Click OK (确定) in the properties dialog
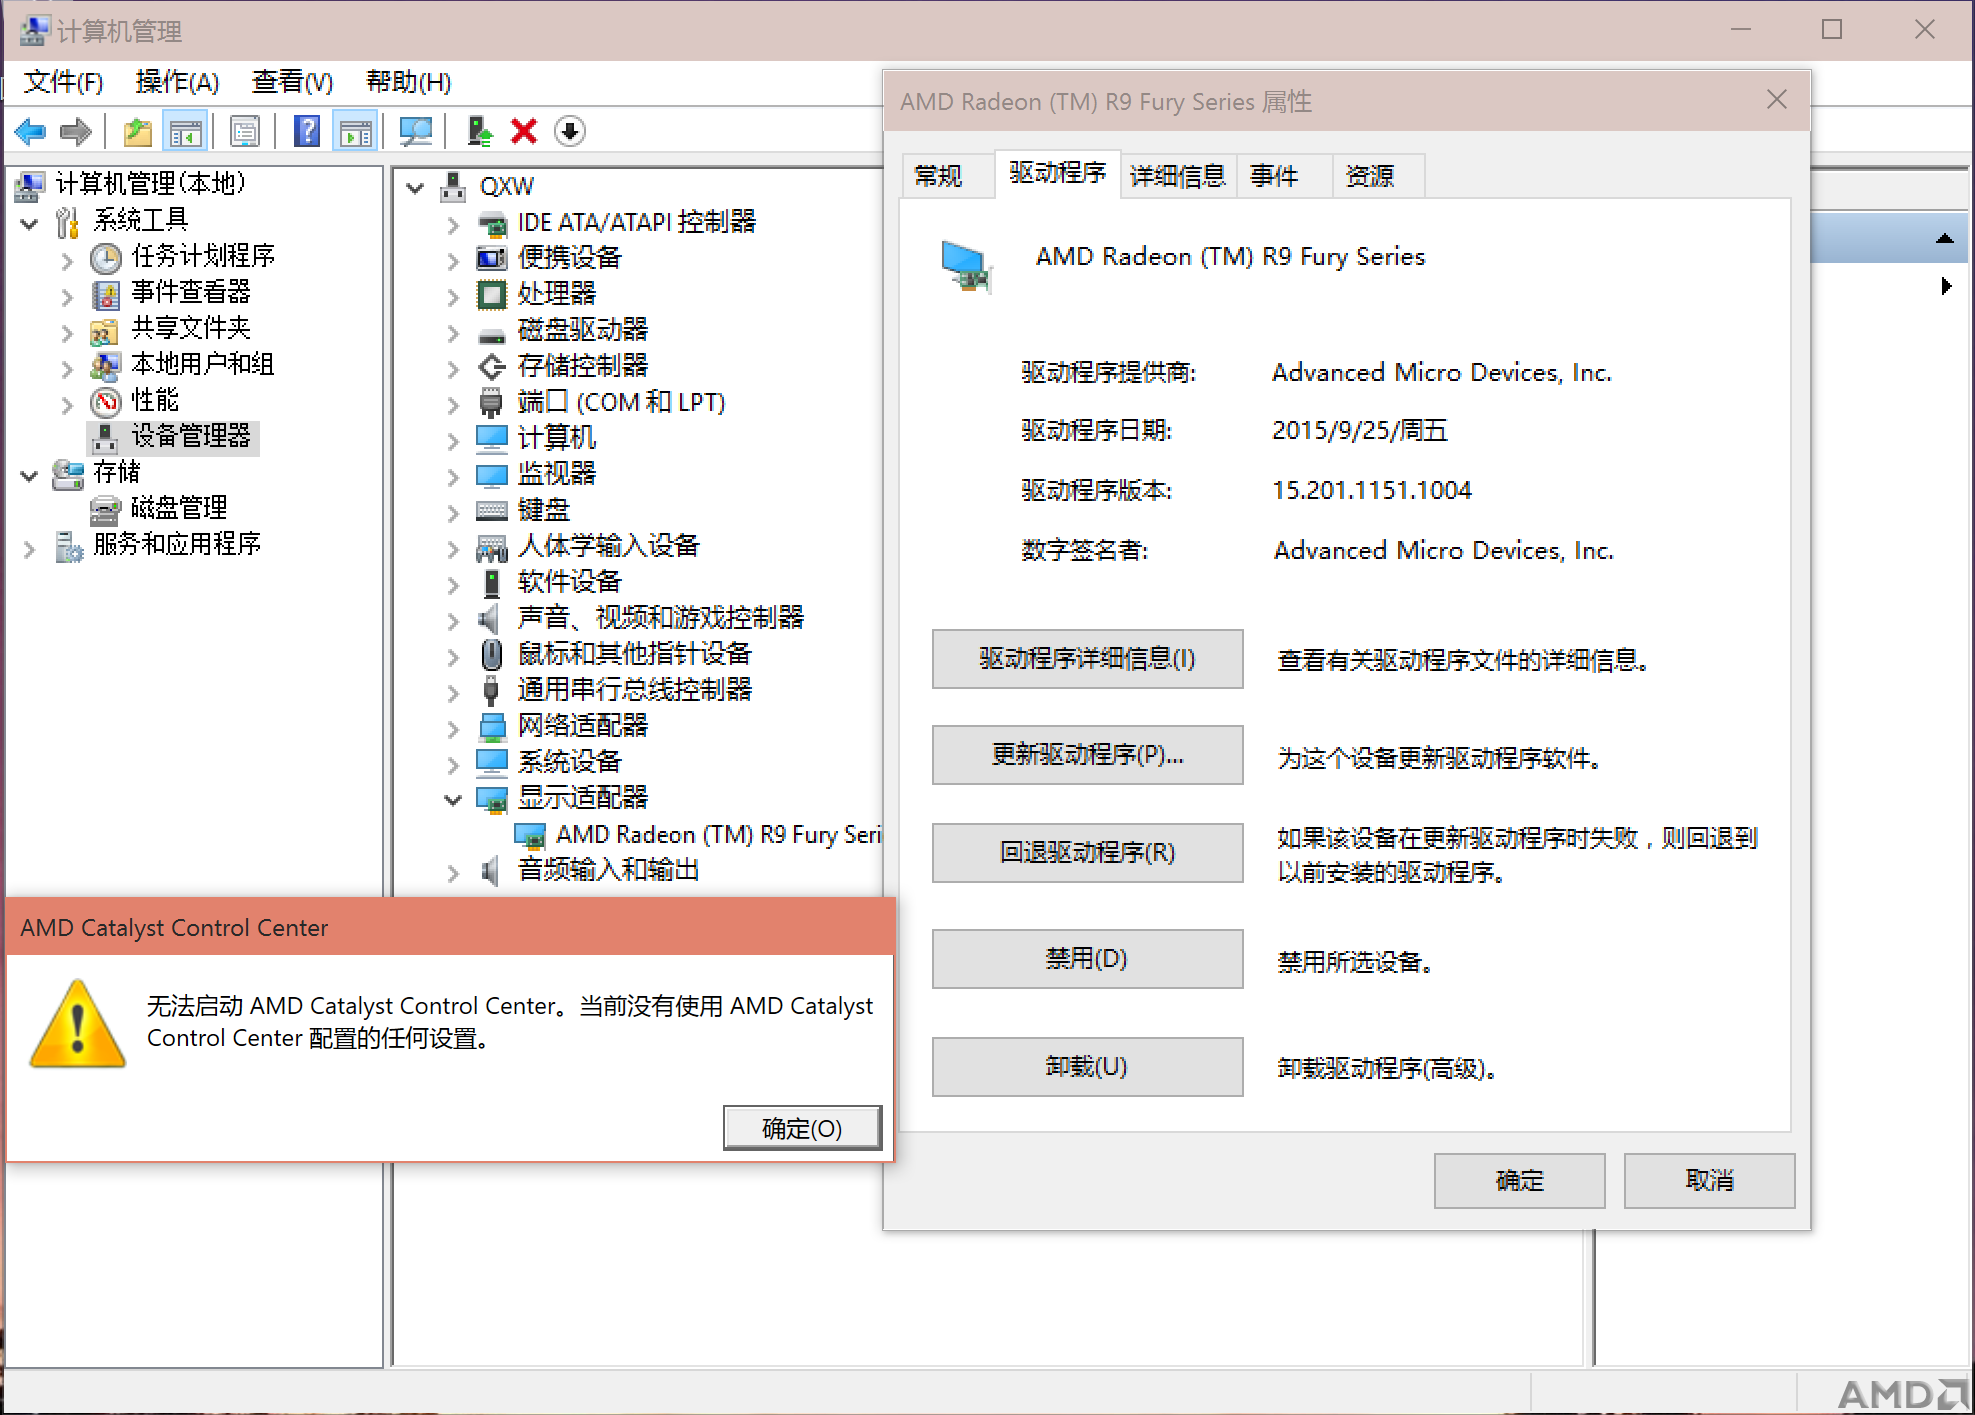1975x1415 pixels. 1519,1181
